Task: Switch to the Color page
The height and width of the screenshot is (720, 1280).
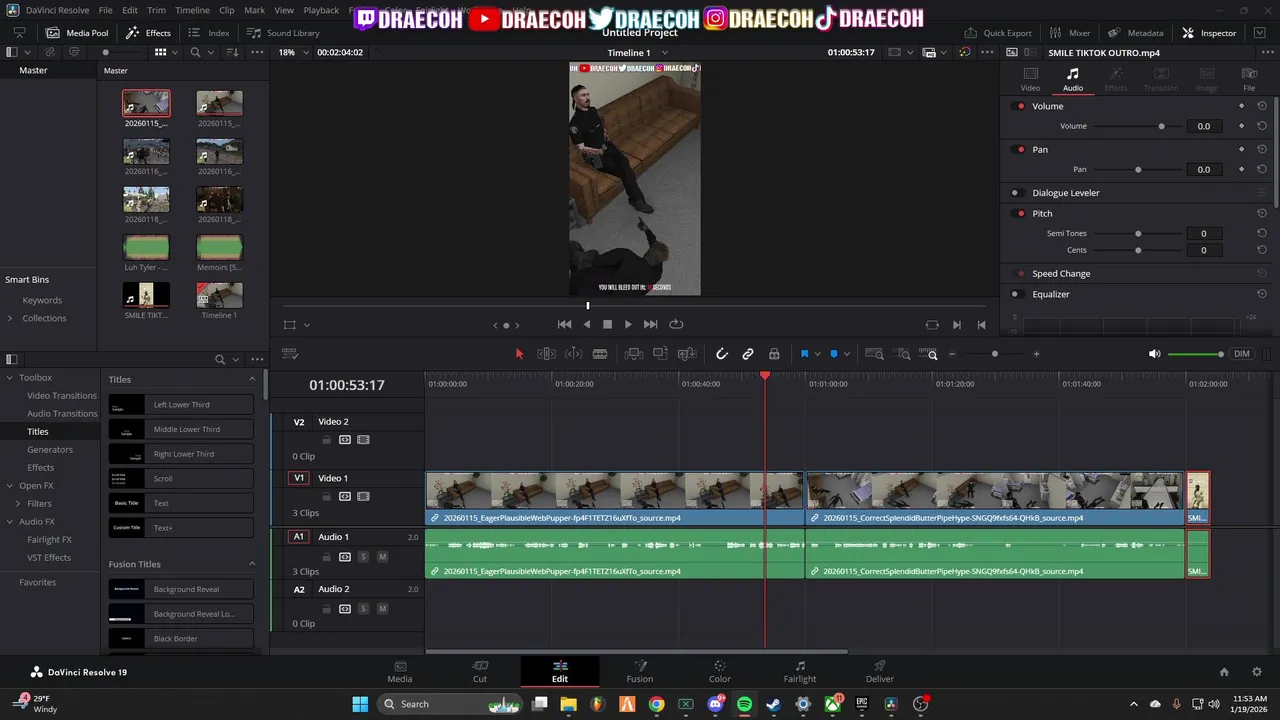Action: coord(720,672)
